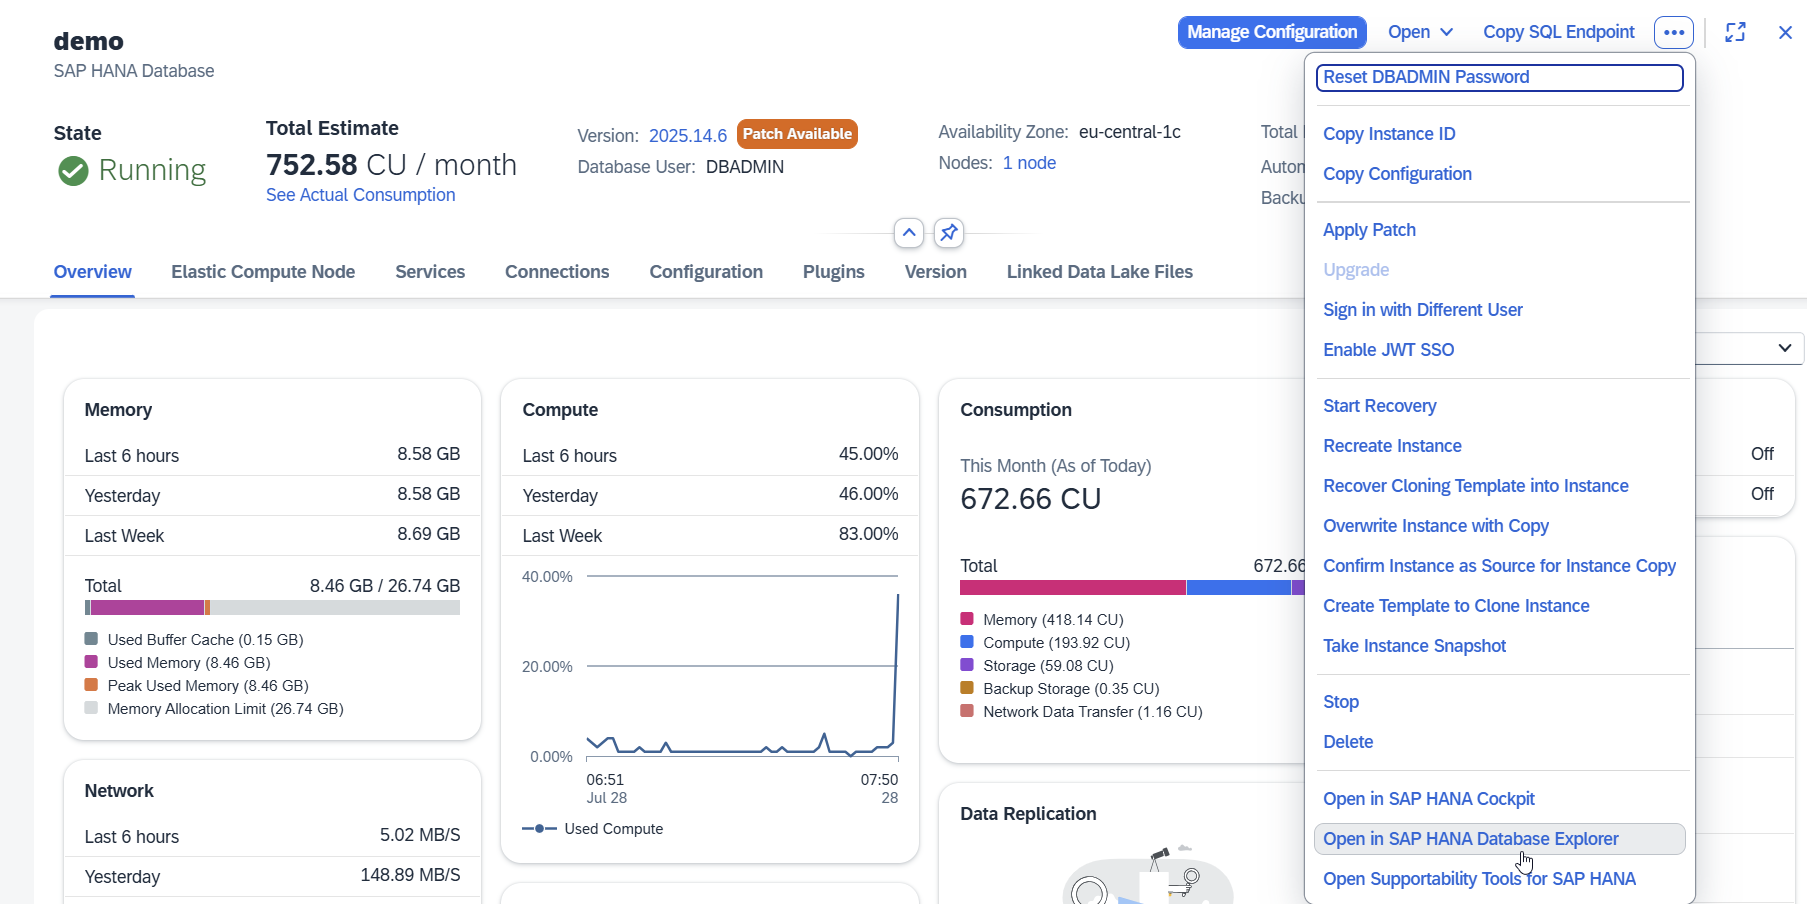Click the Peak Used Memory legend swatch

tap(91, 685)
